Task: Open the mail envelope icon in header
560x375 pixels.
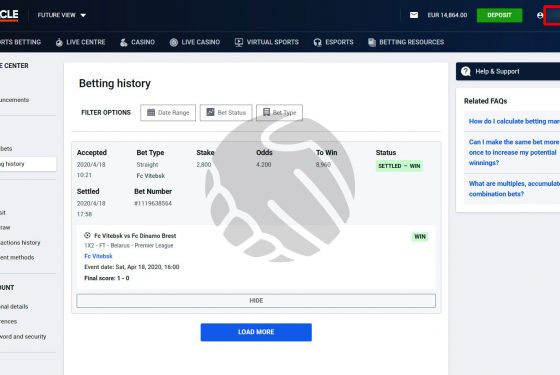Action: click(x=414, y=15)
